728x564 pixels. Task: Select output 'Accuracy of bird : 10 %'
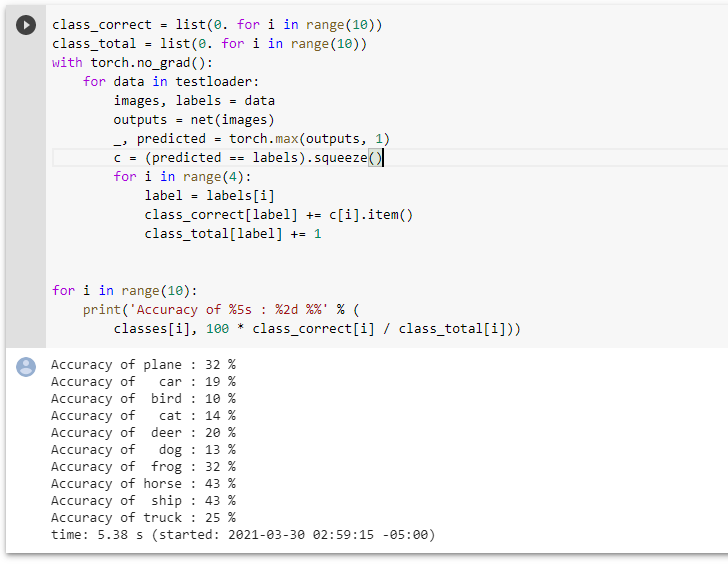tap(143, 399)
